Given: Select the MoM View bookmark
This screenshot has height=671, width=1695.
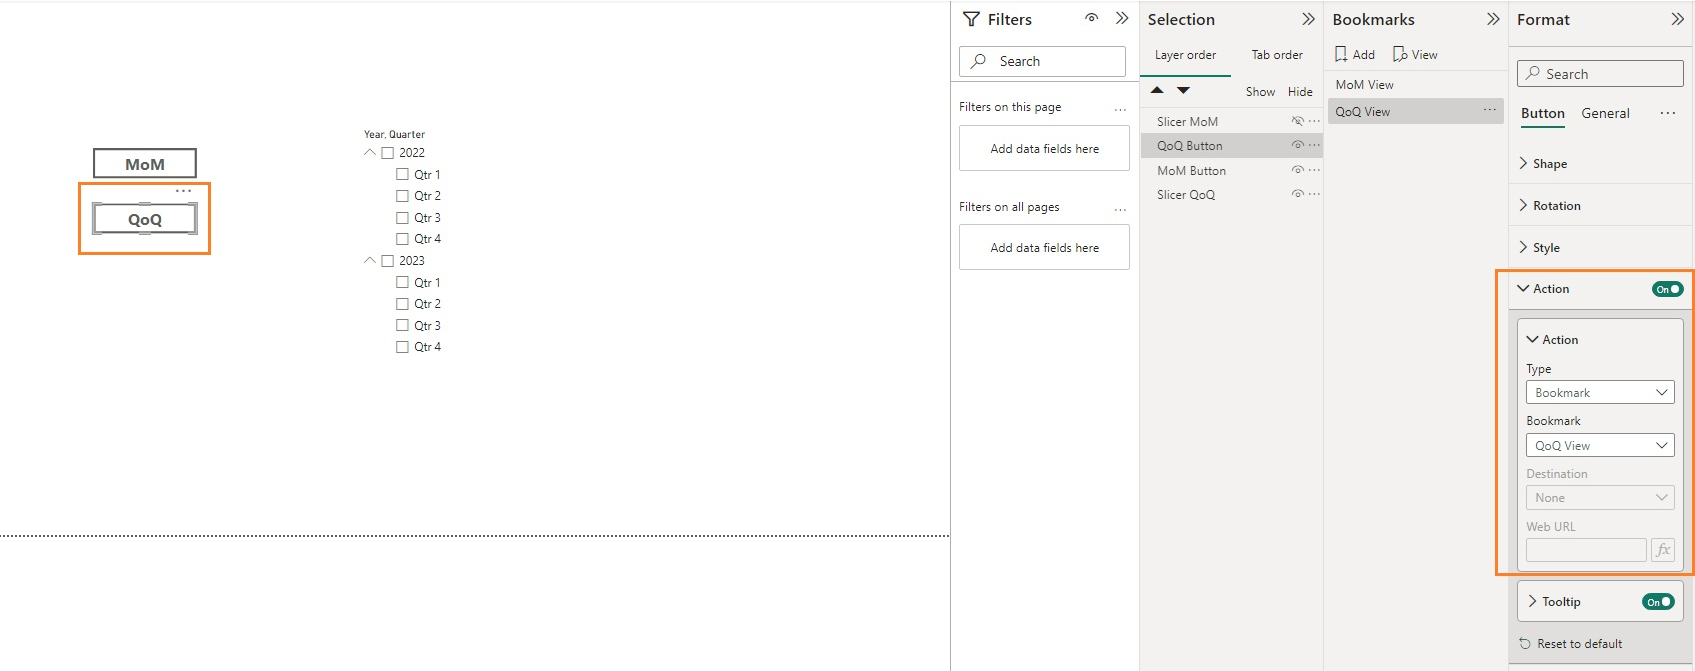Looking at the screenshot, I should point(1416,85).
